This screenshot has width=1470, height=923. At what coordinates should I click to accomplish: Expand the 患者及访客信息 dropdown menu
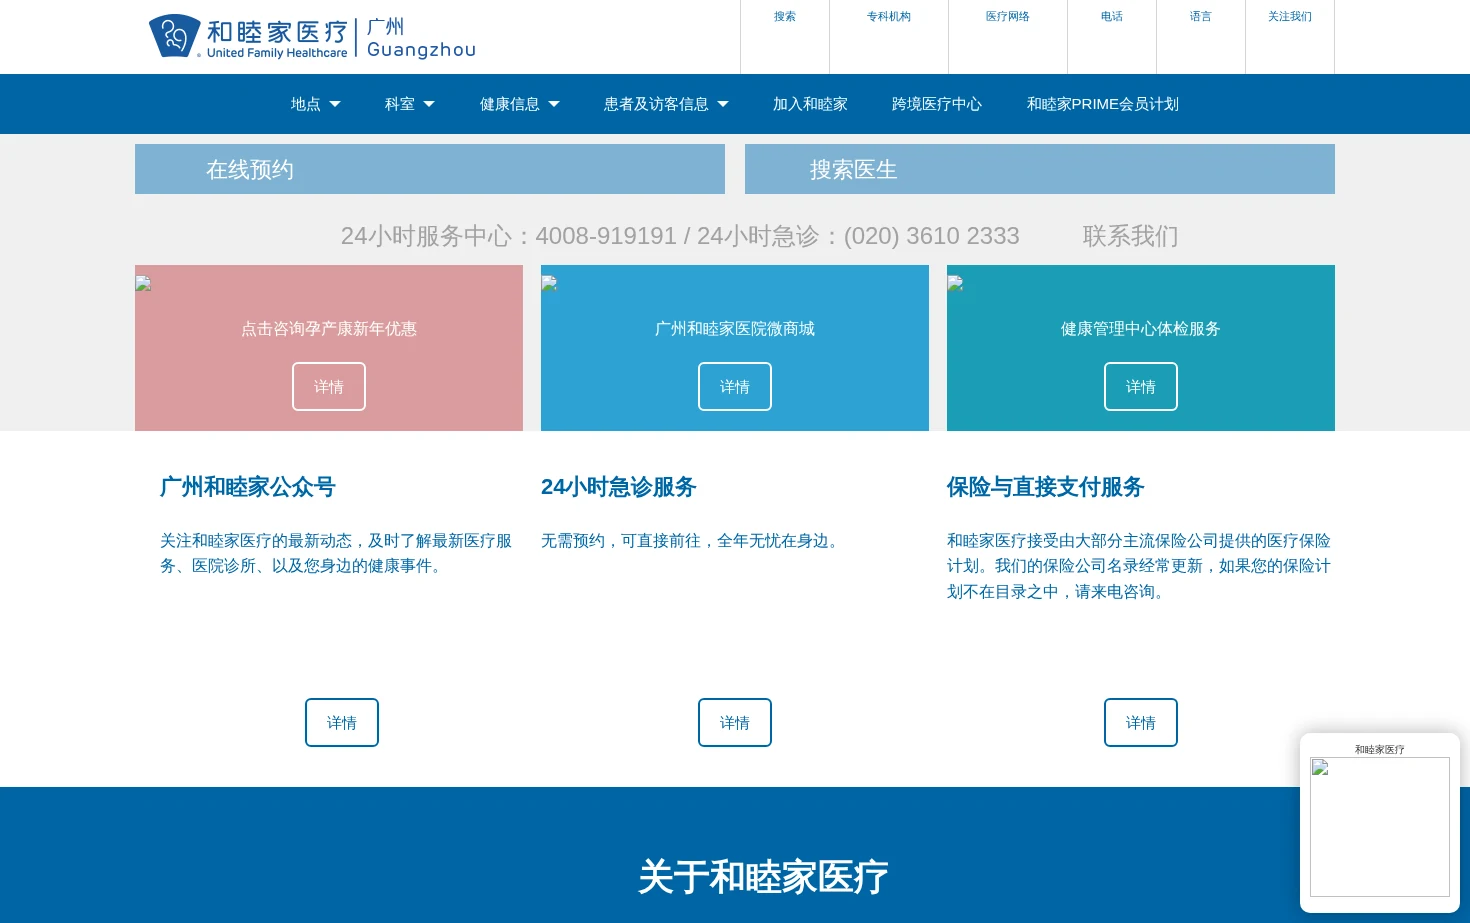coord(666,104)
